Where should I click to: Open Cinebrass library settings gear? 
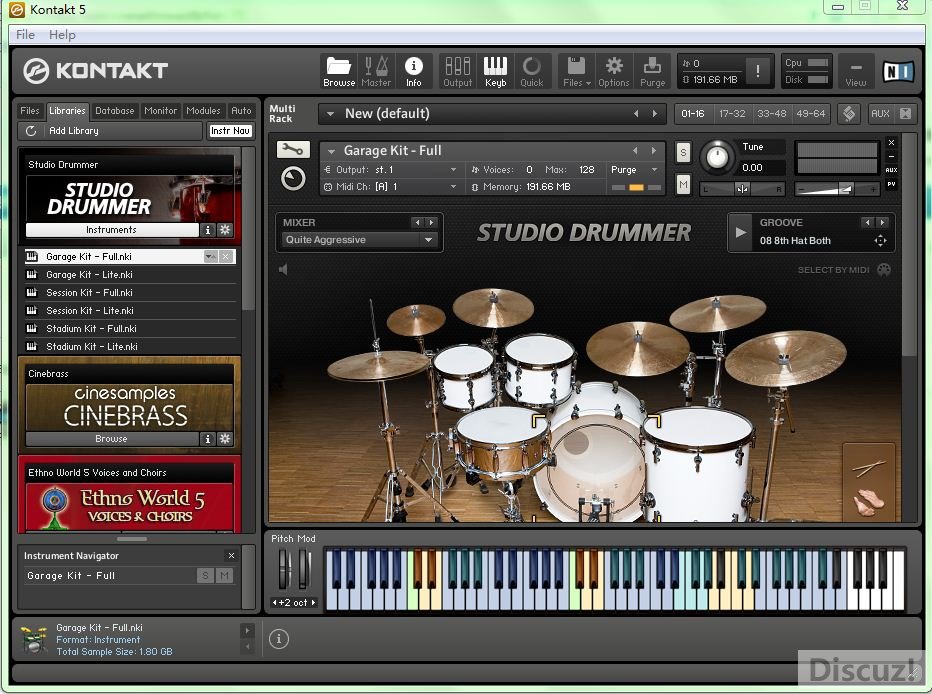(x=225, y=439)
